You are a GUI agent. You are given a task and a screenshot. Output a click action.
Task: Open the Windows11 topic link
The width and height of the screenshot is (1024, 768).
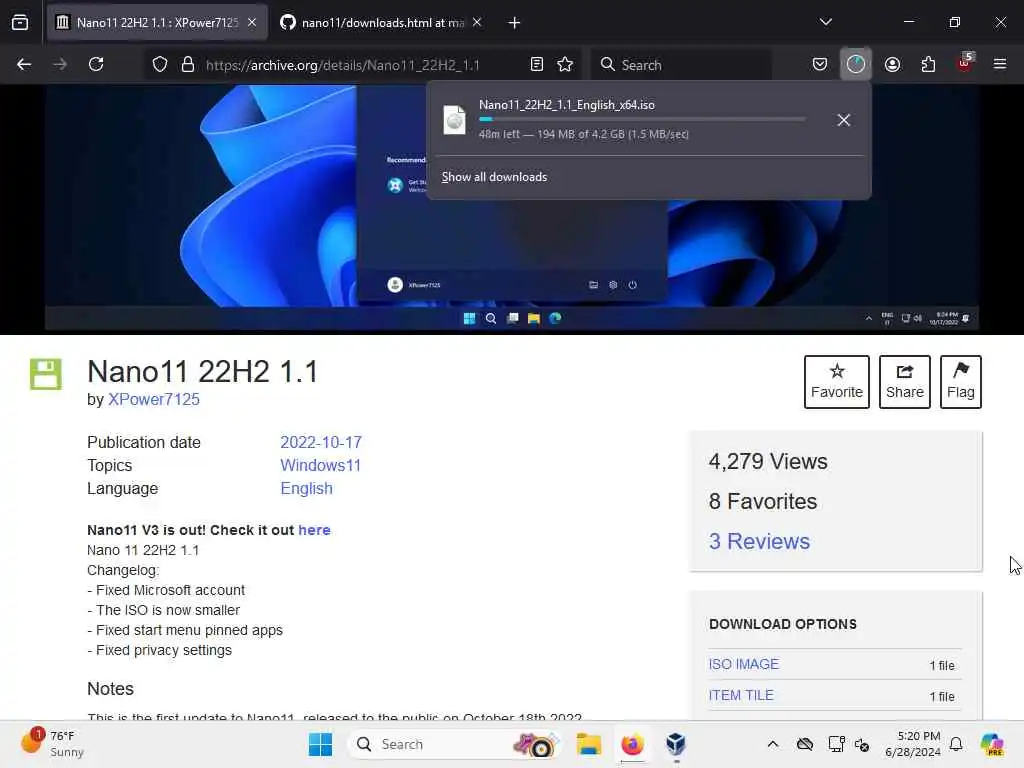click(x=320, y=466)
